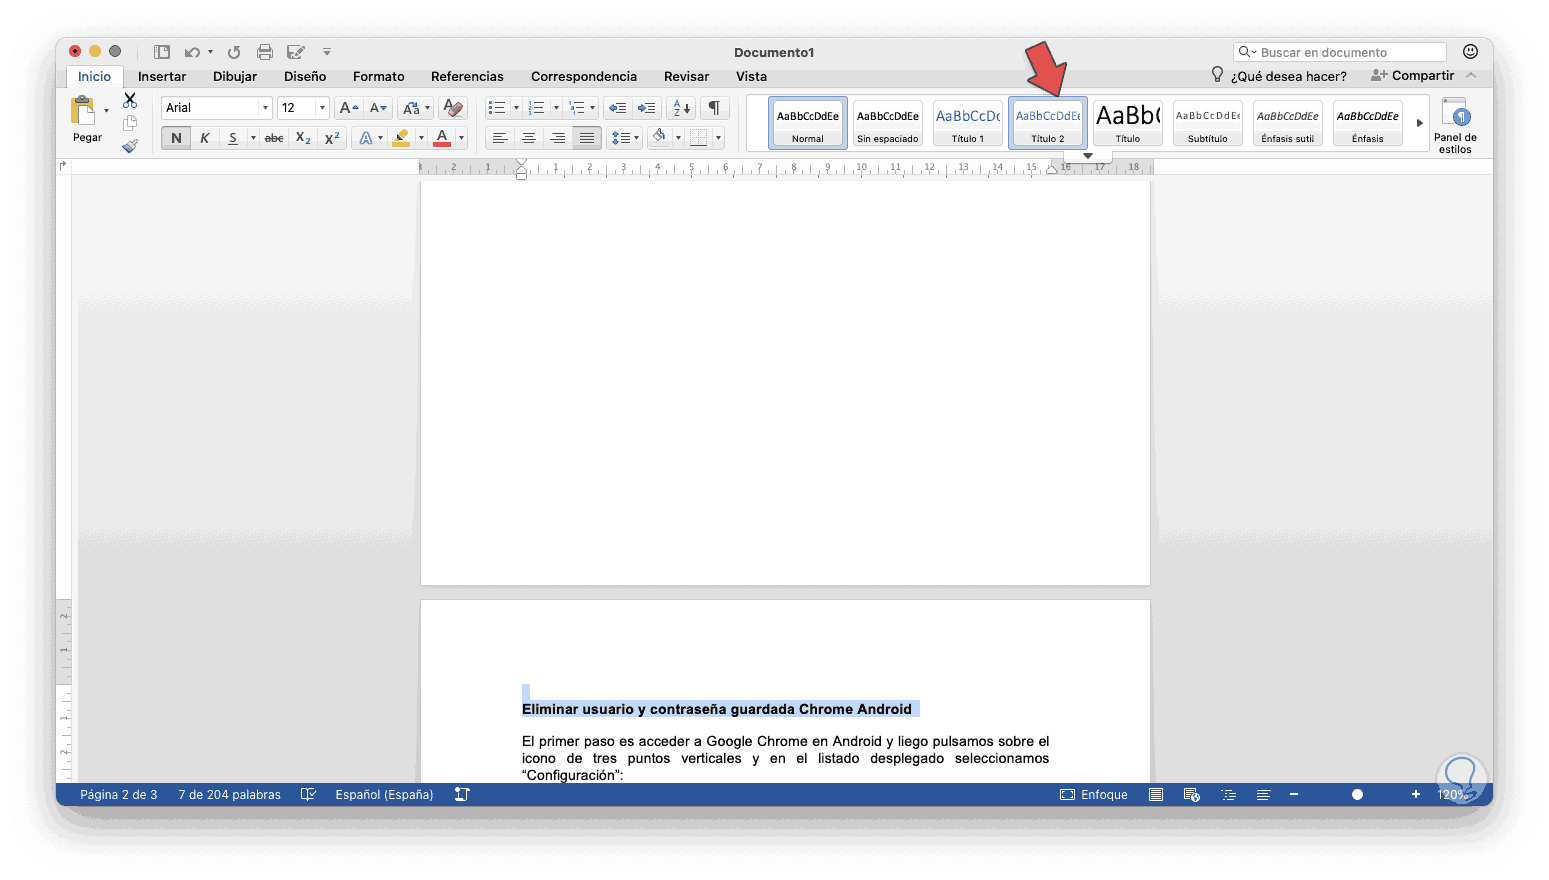Apply the Subtítulo style

(x=1208, y=123)
